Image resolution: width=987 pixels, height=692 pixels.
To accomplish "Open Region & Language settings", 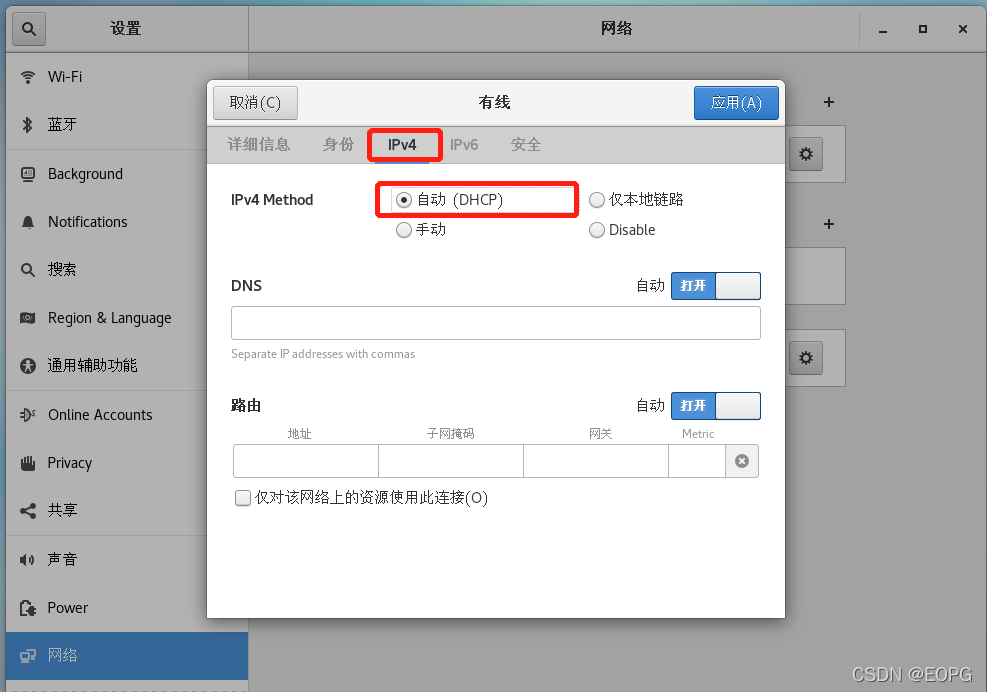I will coord(126,318).
